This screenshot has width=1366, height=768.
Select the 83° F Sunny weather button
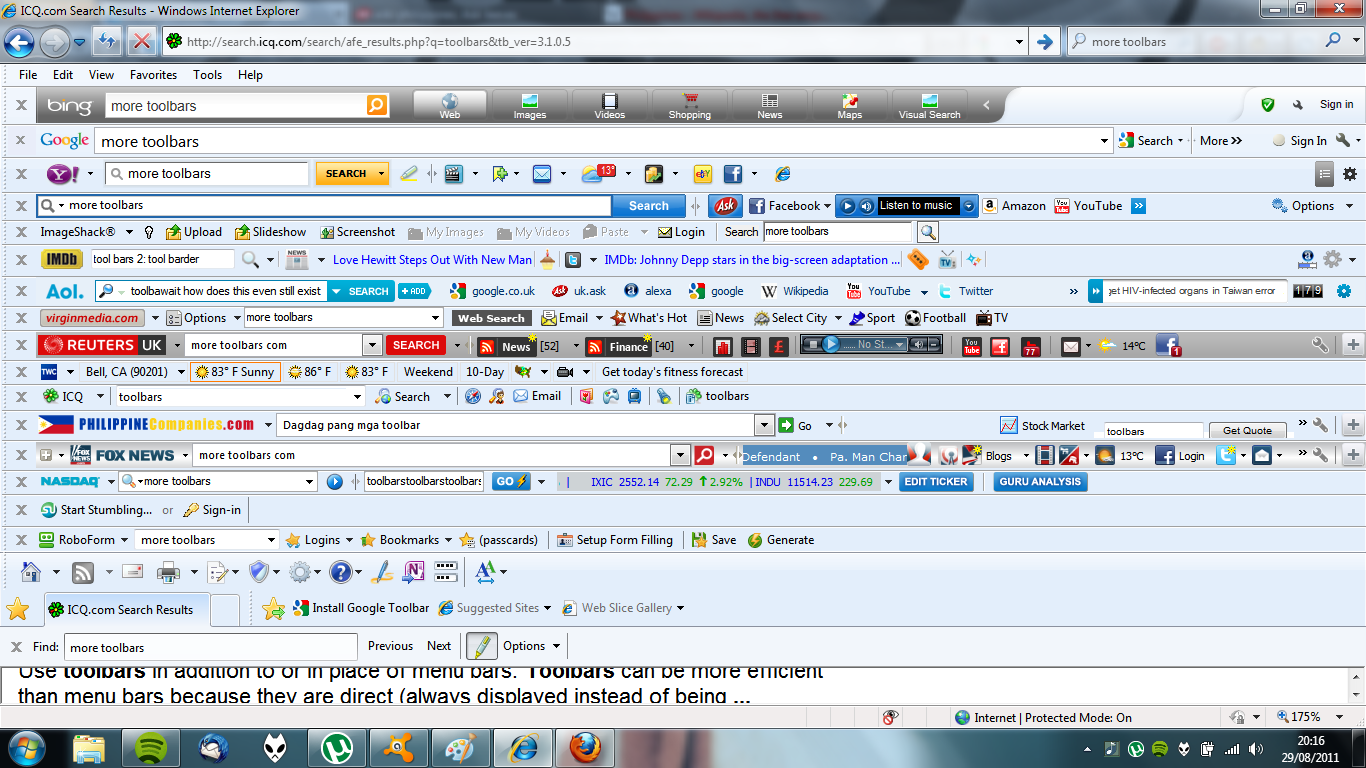tap(235, 372)
